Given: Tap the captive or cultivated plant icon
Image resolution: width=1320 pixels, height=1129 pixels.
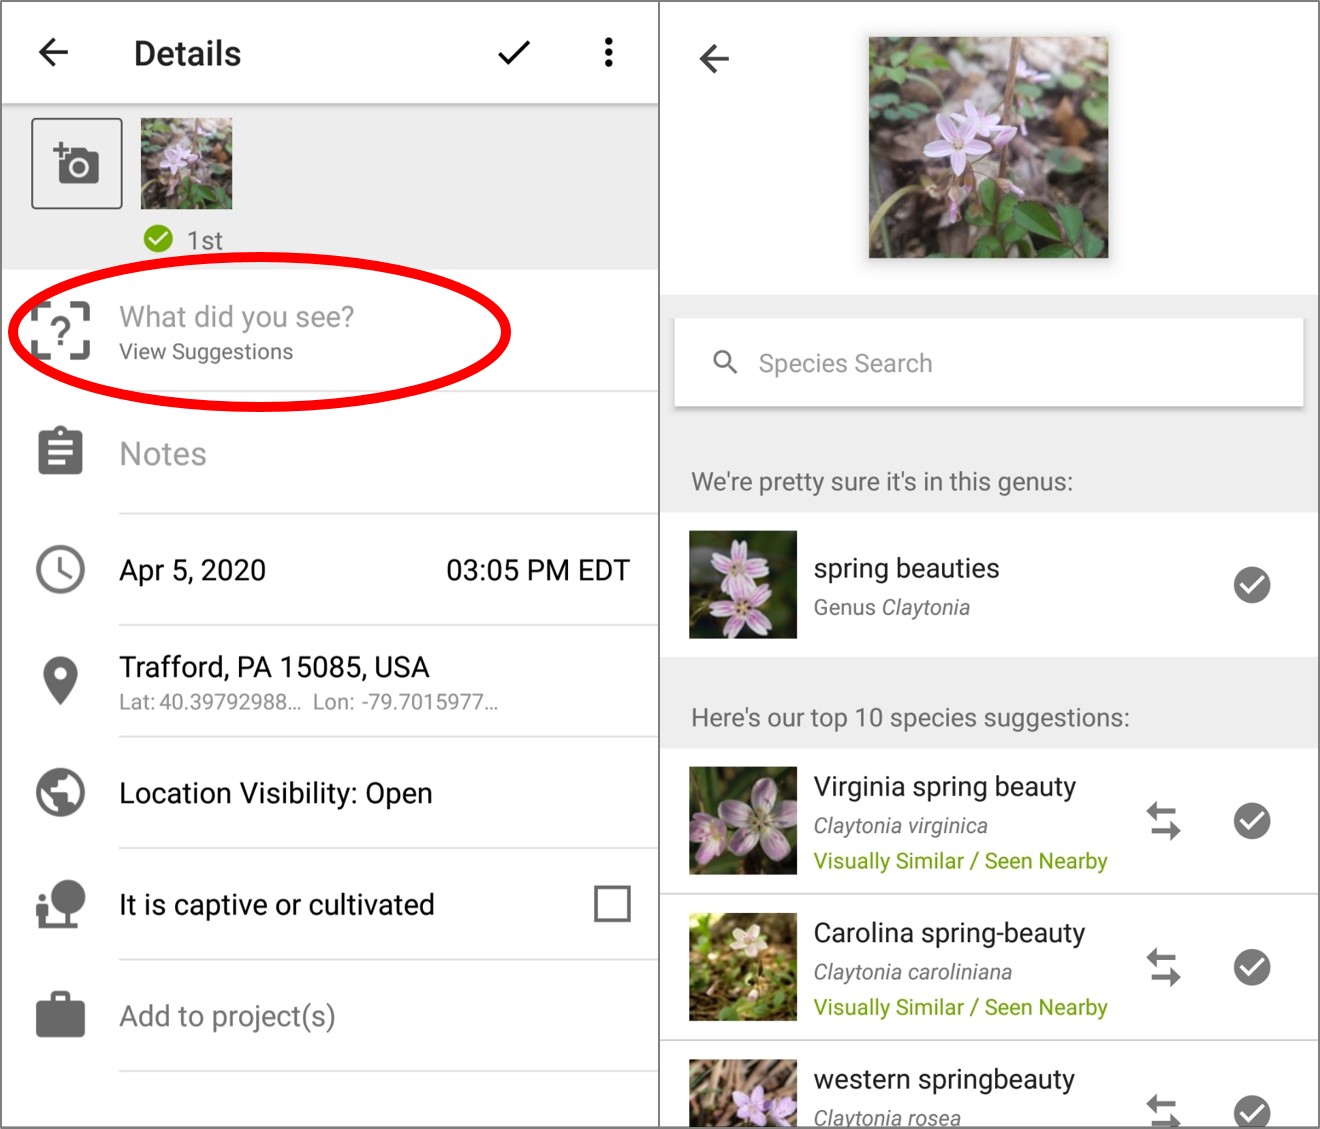Looking at the screenshot, I should [60, 904].
